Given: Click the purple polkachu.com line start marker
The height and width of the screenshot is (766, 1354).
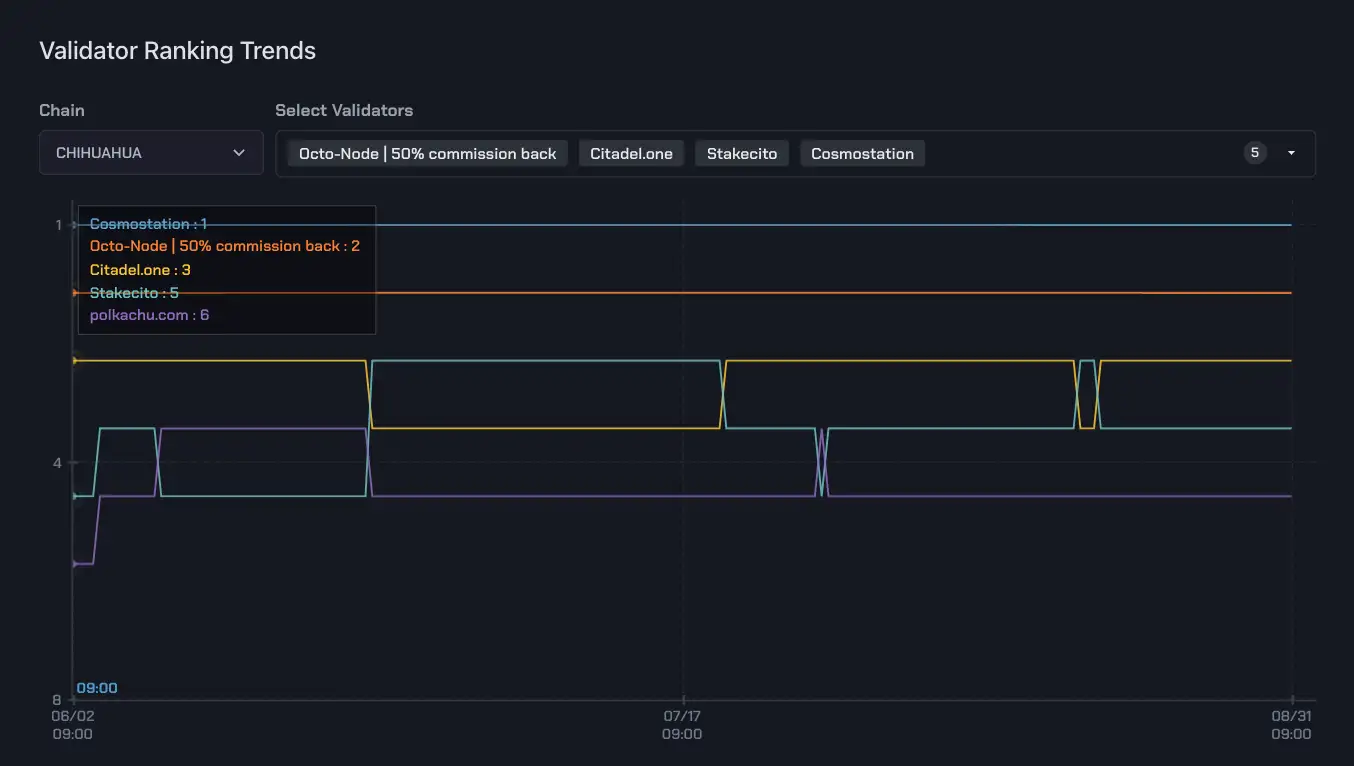Looking at the screenshot, I should 74,564.
